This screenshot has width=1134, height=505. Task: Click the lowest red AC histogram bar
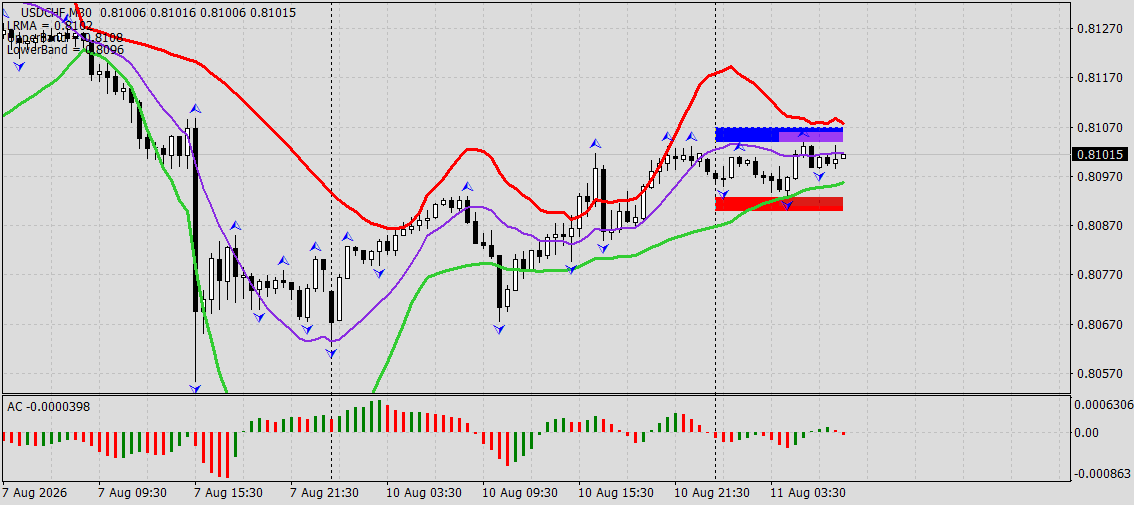click(x=227, y=455)
